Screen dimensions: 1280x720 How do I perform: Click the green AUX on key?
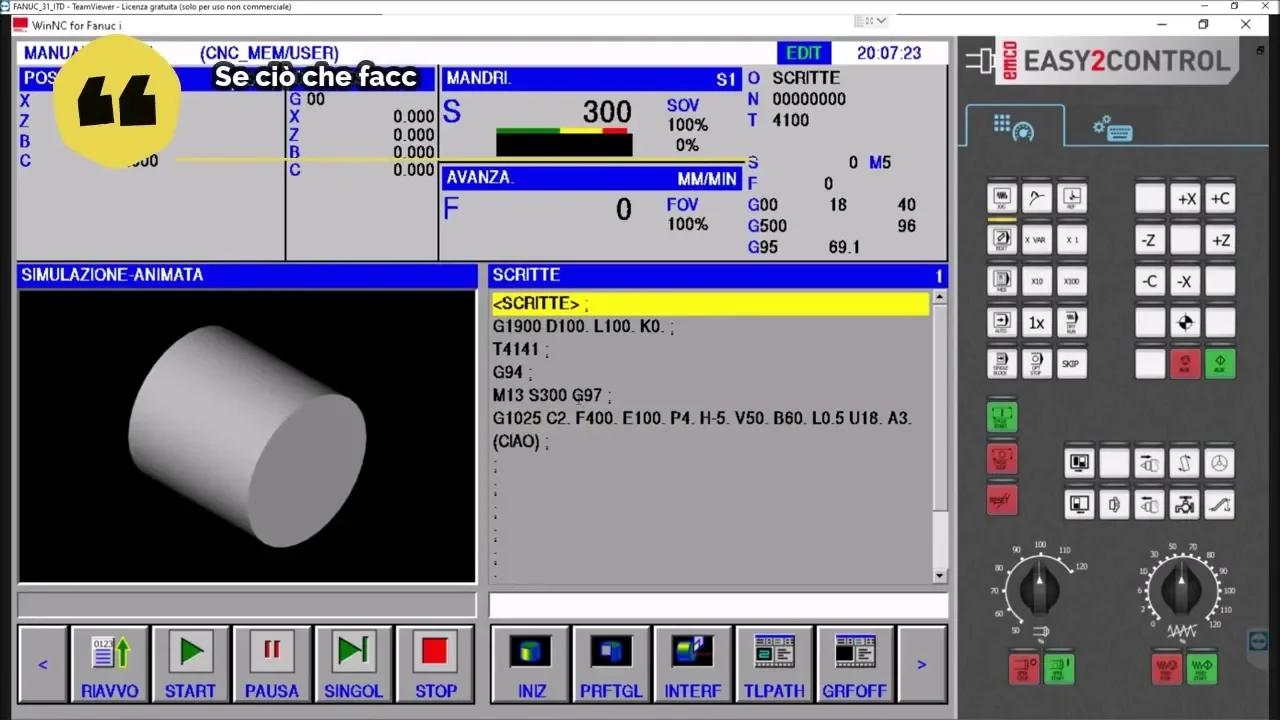[1221, 363]
